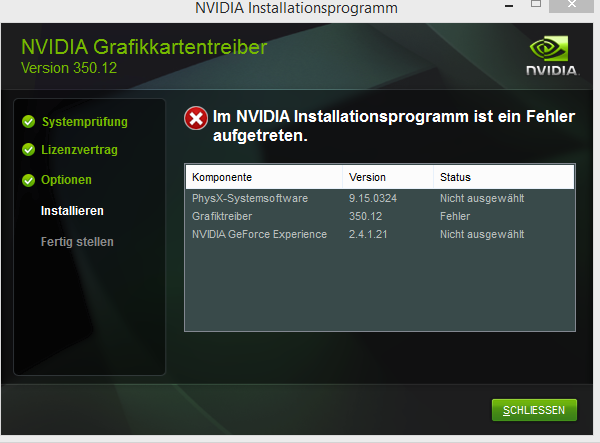600x443 pixels.
Task: Select the Optionen step
Action: tap(66, 180)
